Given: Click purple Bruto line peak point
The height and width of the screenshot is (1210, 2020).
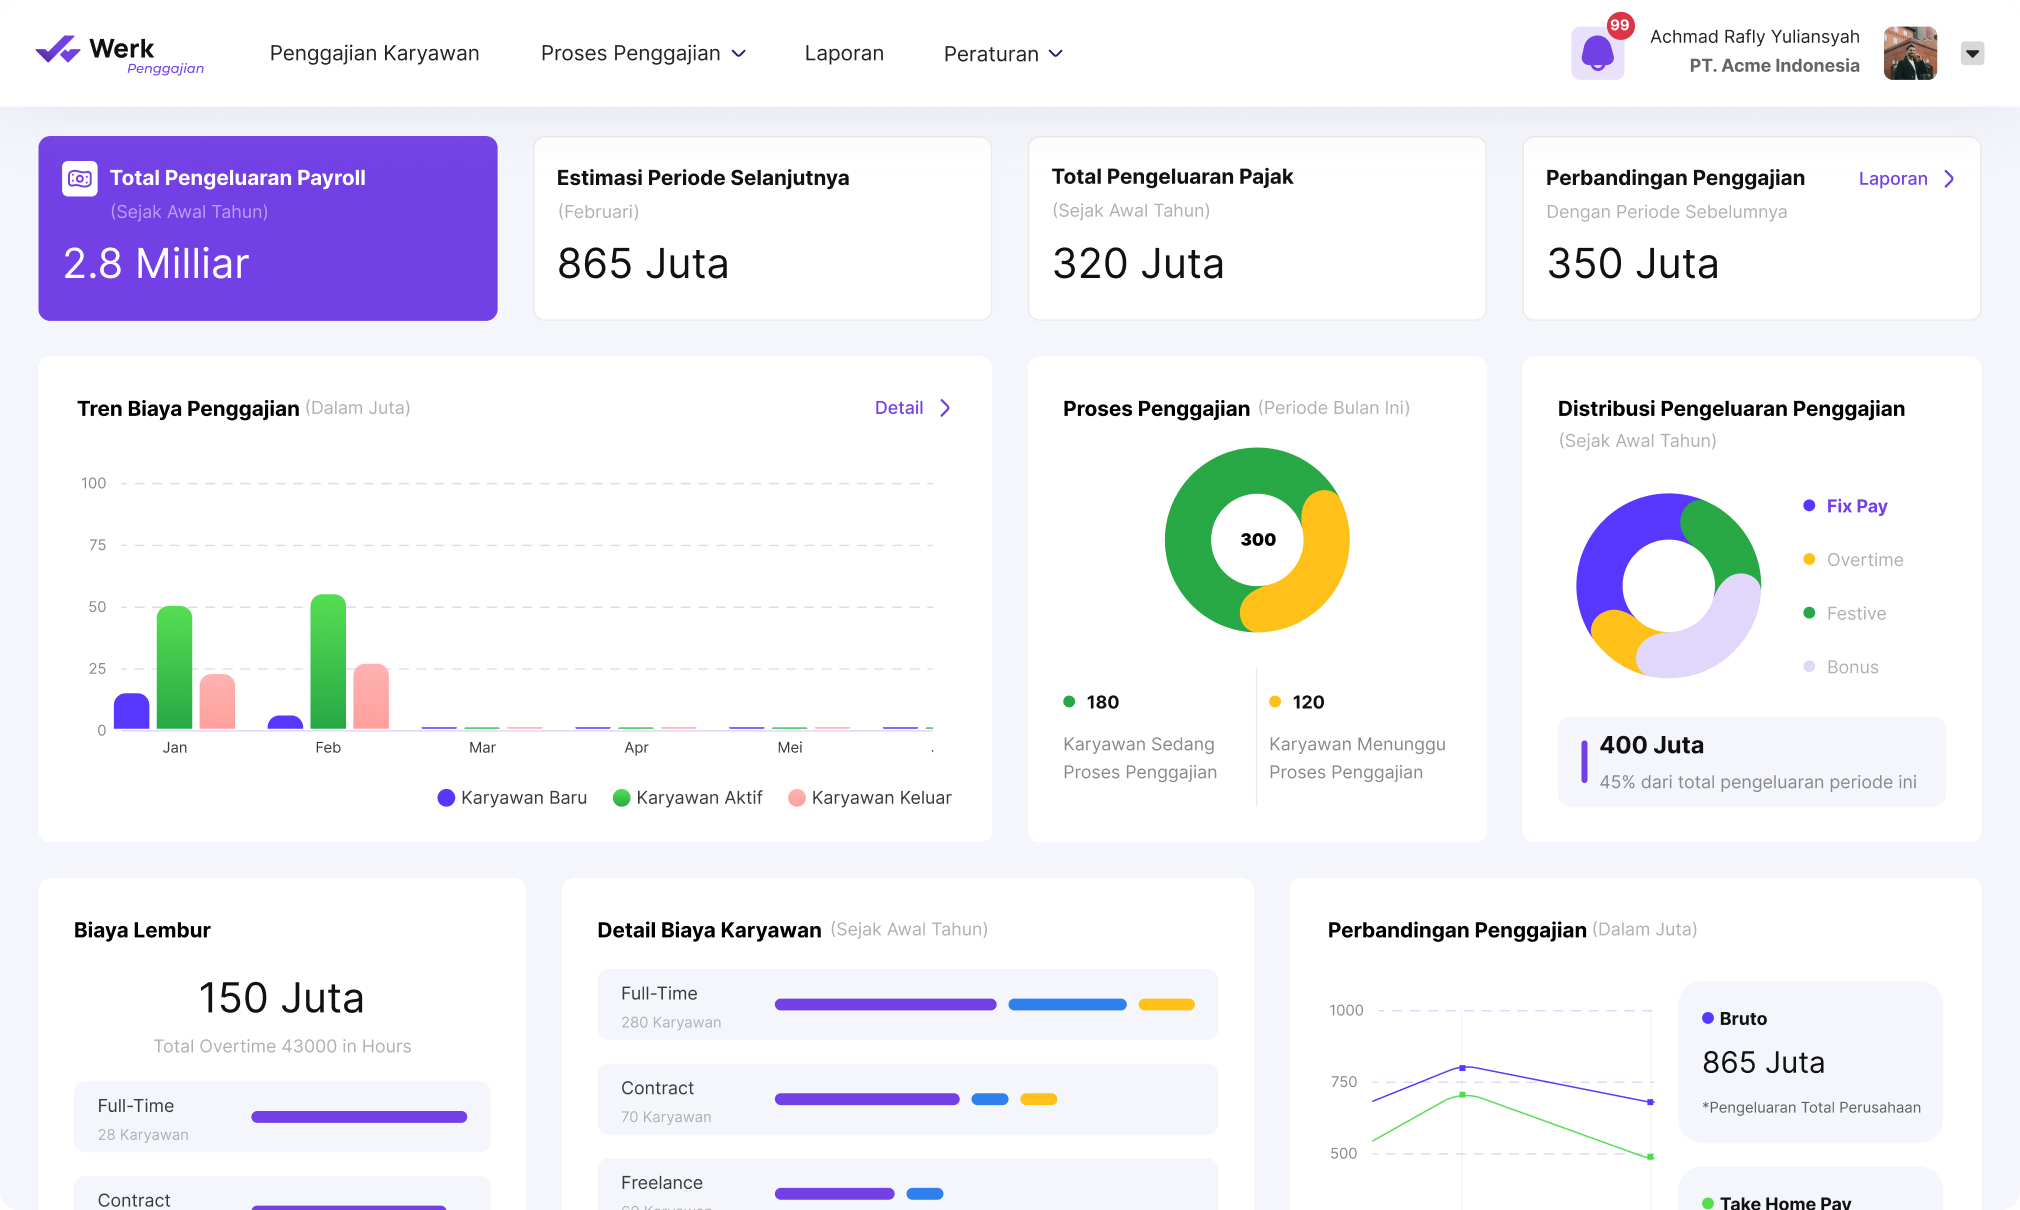Looking at the screenshot, I should tap(1462, 1068).
